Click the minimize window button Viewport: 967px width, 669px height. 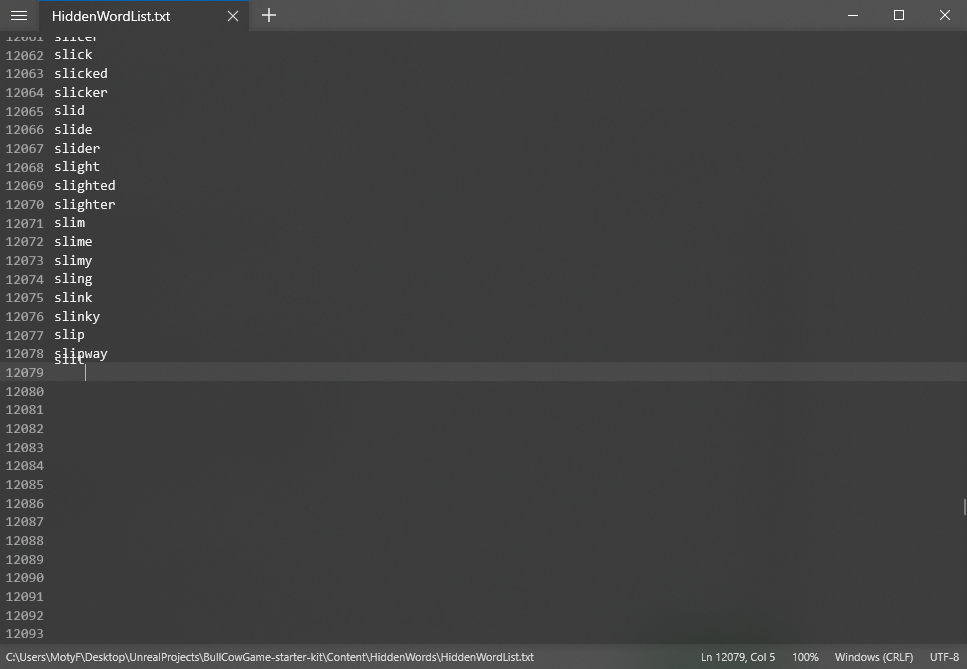pos(852,16)
